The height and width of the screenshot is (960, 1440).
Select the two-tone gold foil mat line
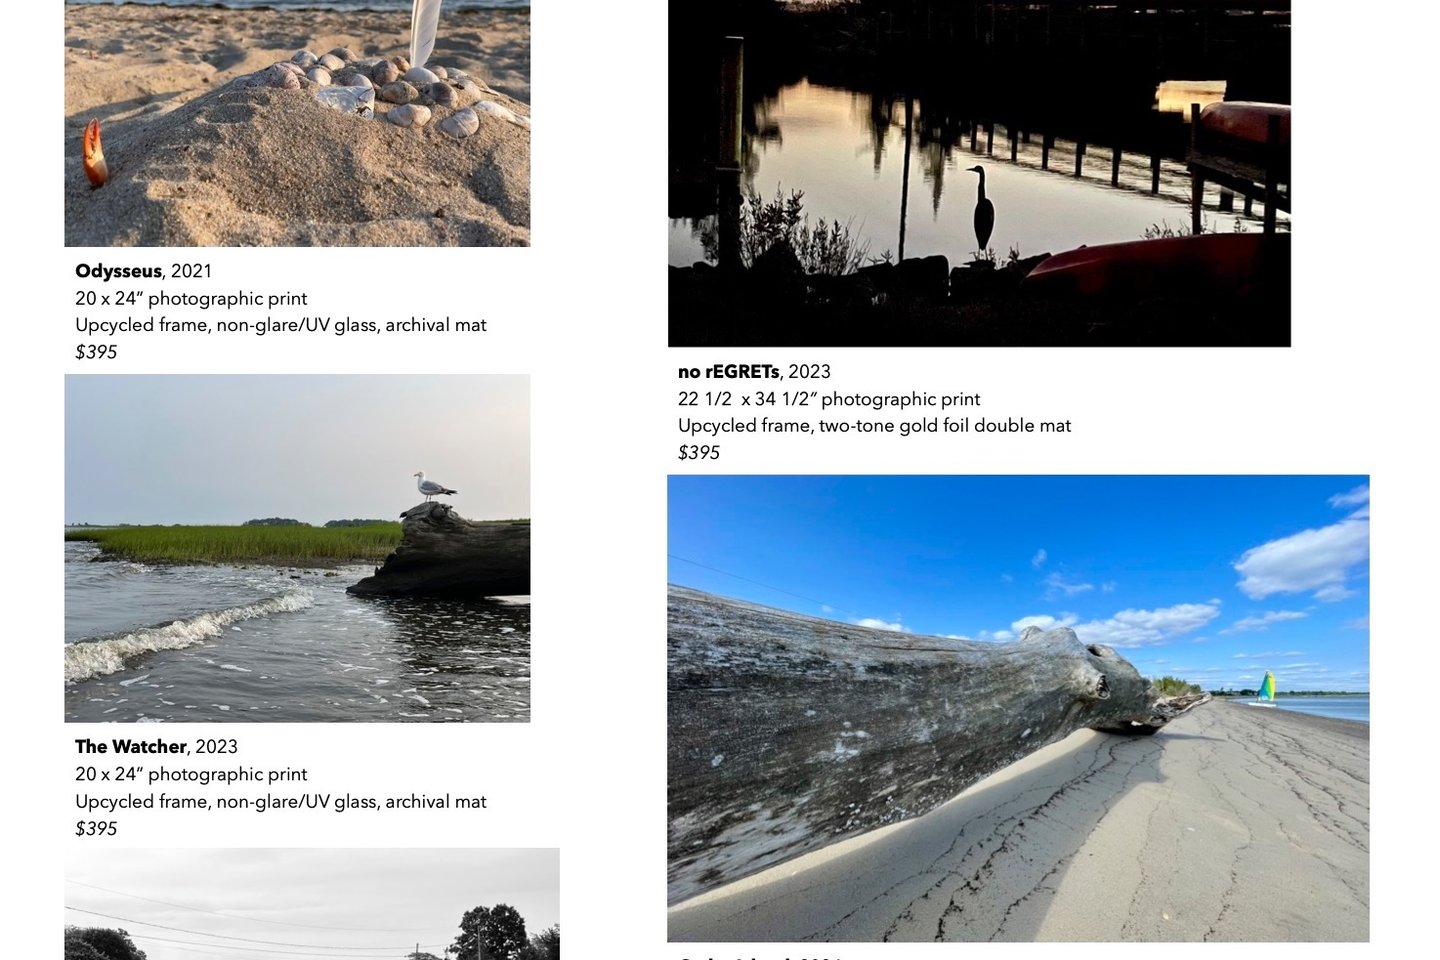tap(874, 426)
